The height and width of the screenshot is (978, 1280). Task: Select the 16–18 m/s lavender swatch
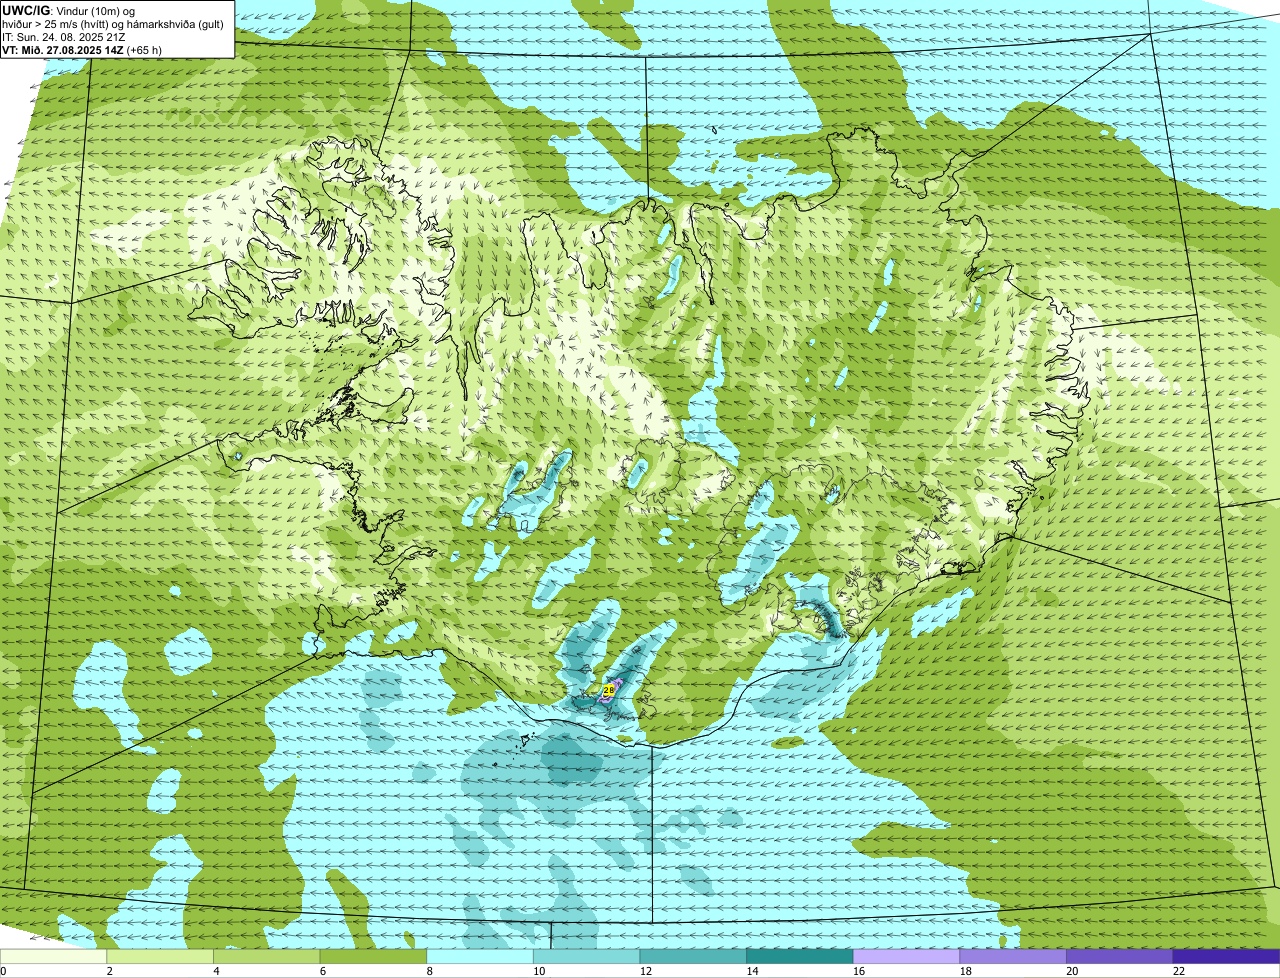point(905,957)
